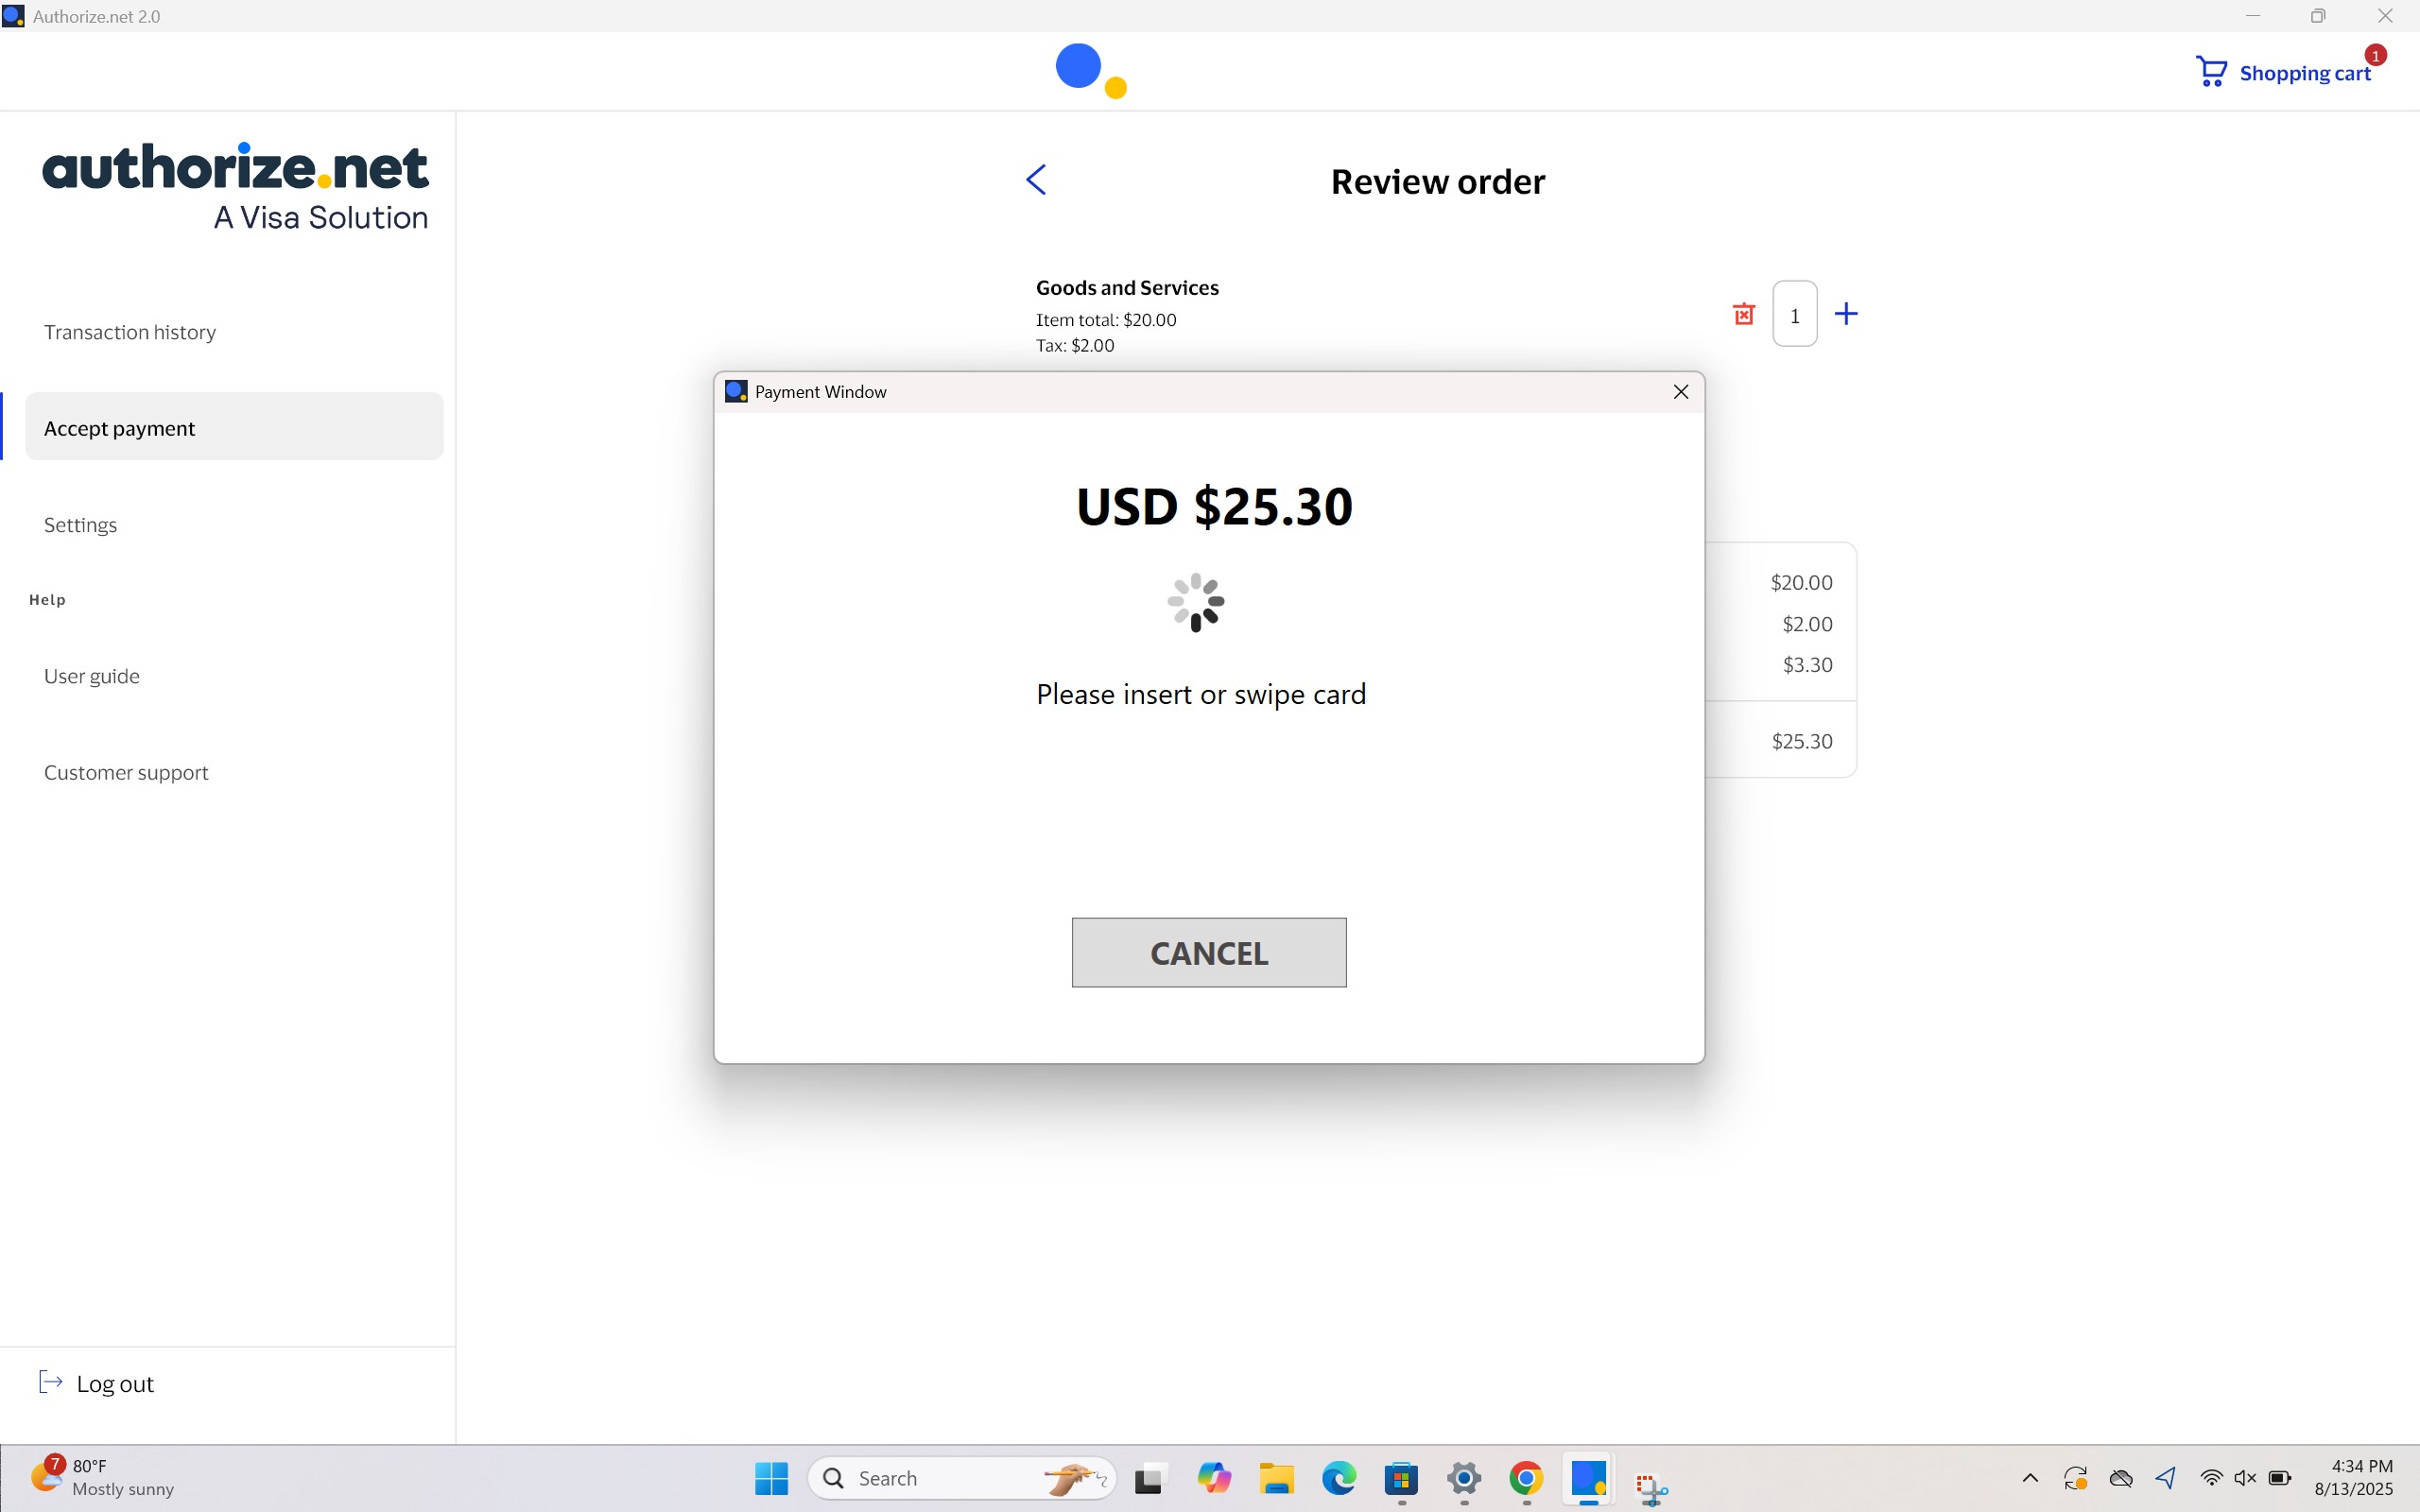Go back using the Review order back arrow

(x=1036, y=179)
